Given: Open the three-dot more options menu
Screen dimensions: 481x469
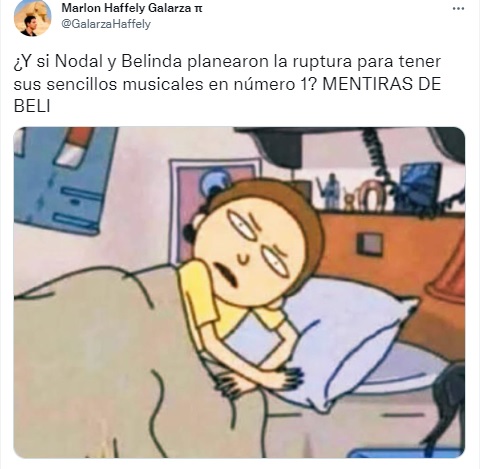Looking at the screenshot, I should (458, 9).
